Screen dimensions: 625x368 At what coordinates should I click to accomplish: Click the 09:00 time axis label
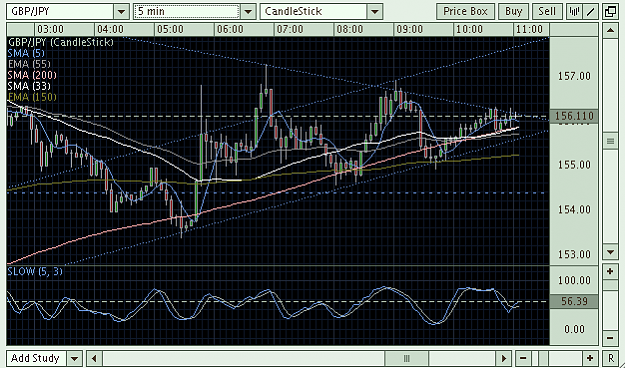410,30
